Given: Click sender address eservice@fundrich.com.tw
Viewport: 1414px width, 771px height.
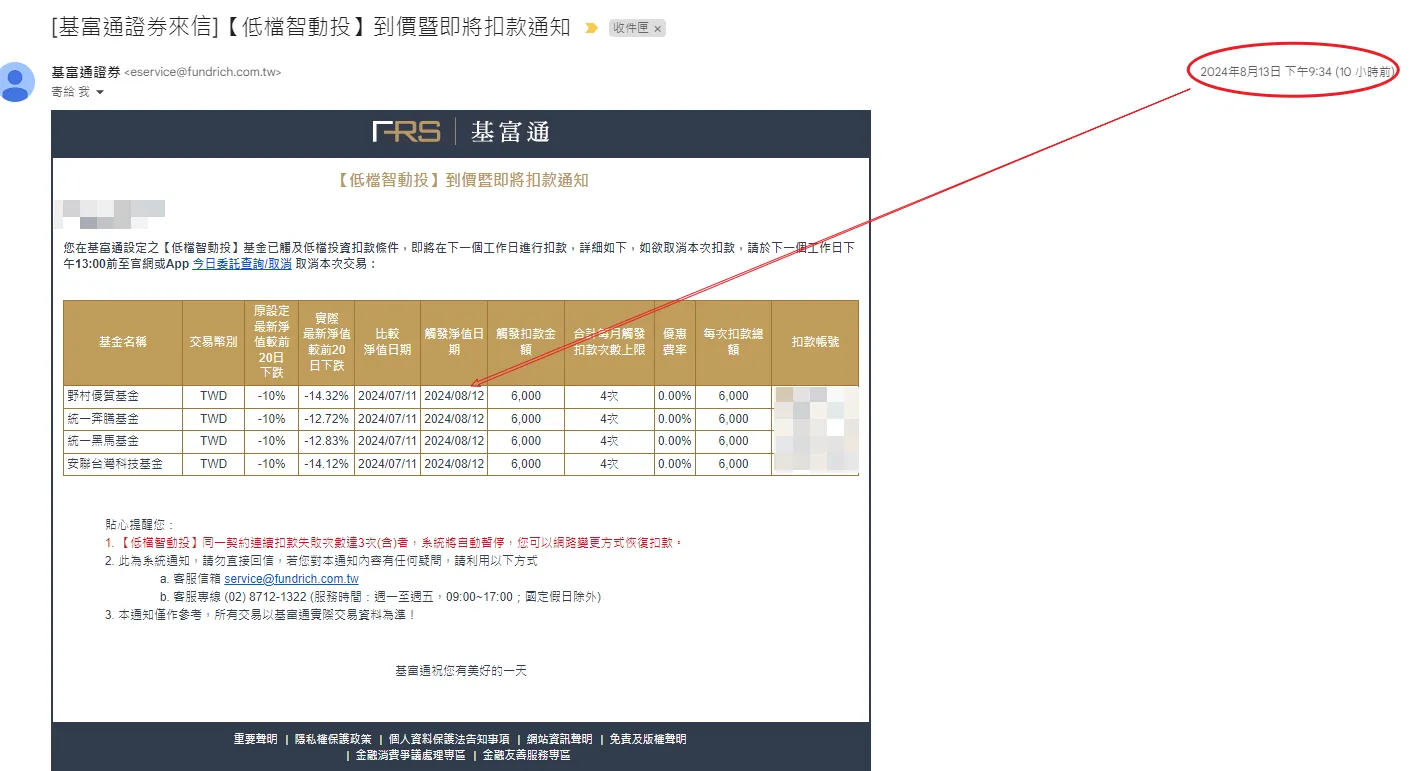Looking at the screenshot, I should 203,72.
